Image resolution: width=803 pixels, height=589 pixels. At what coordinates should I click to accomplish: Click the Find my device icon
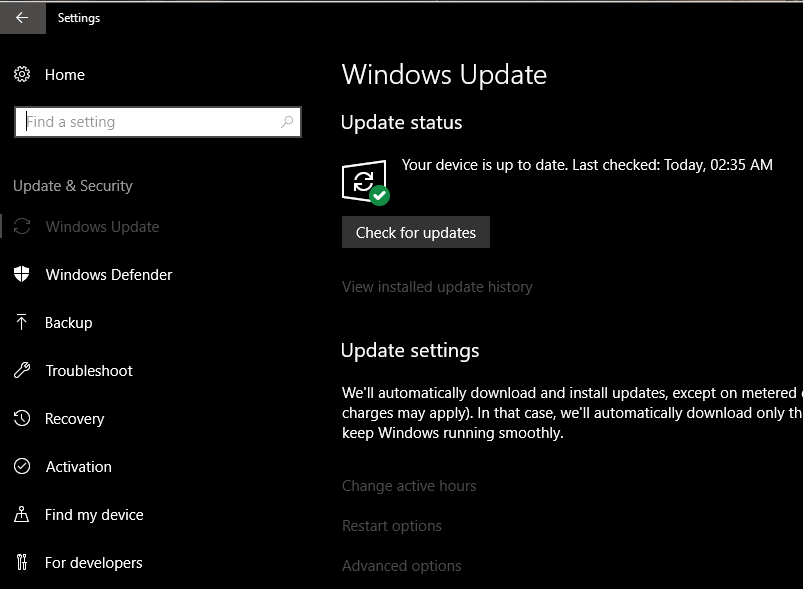tap(23, 514)
